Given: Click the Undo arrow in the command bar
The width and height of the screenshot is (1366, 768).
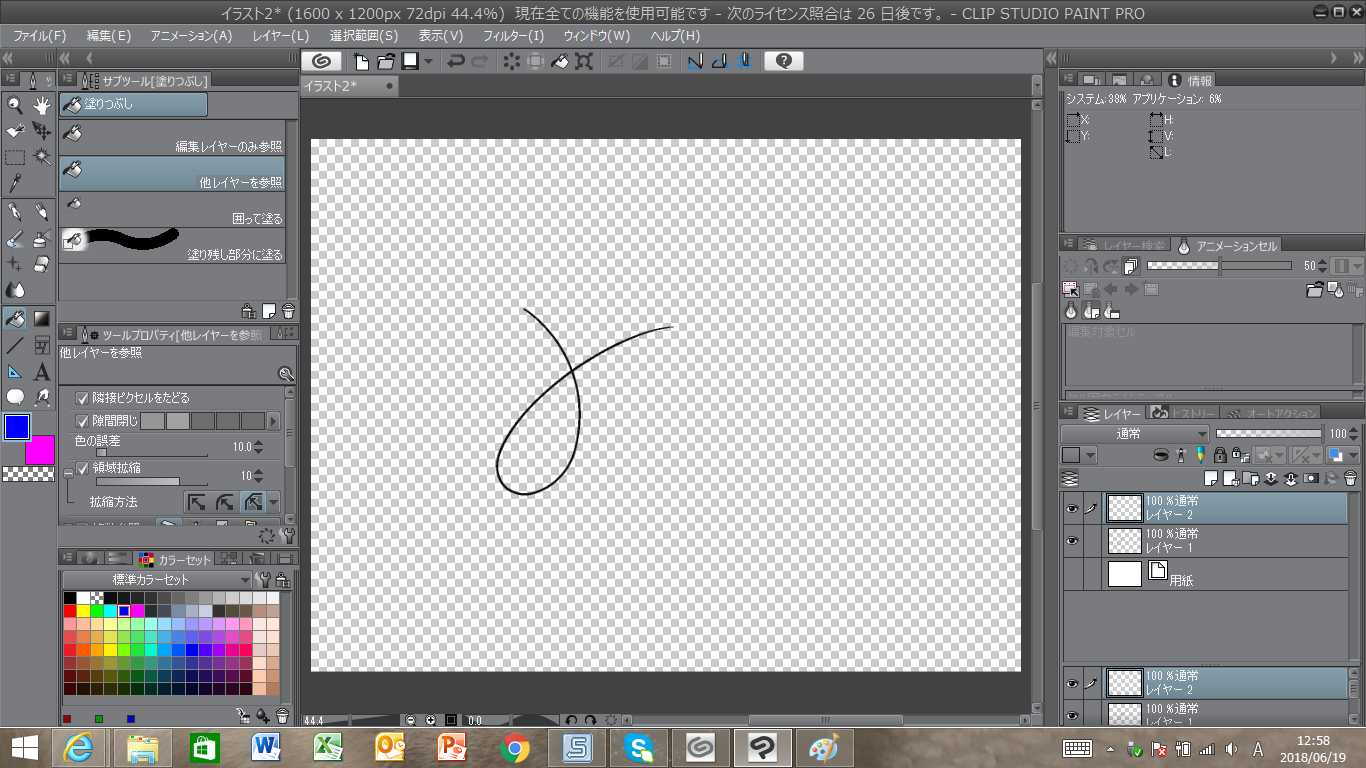Looking at the screenshot, I should click(x=456, y=62).
